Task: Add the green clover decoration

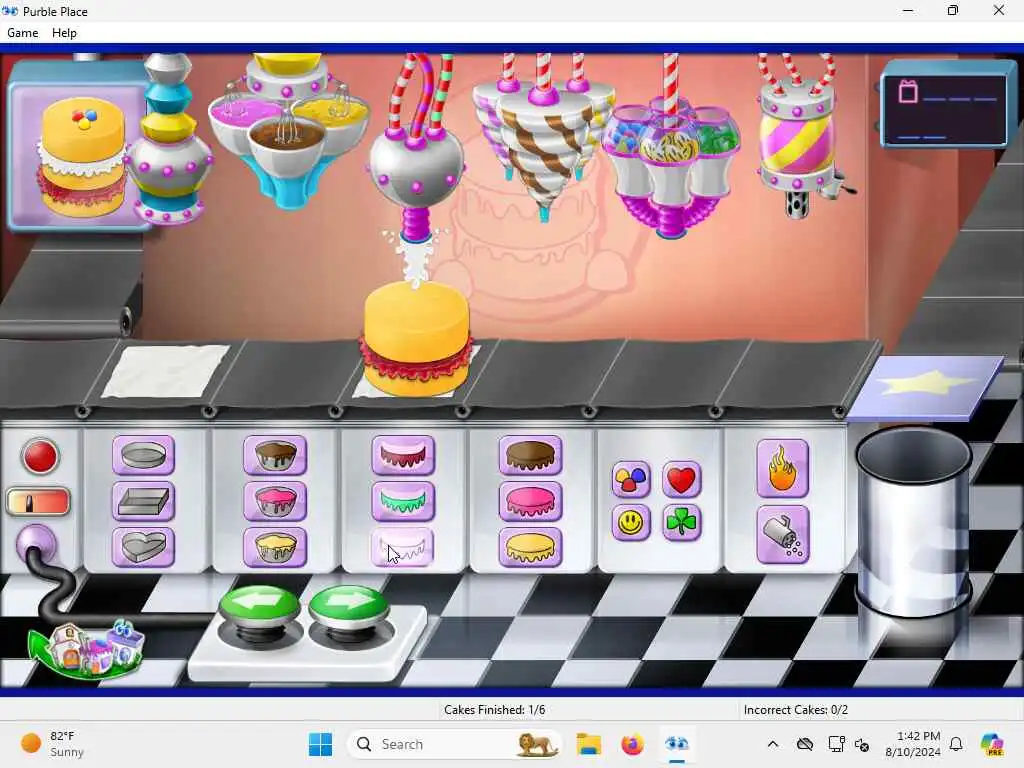Action: pyautogui.click(x=681, y=522)
